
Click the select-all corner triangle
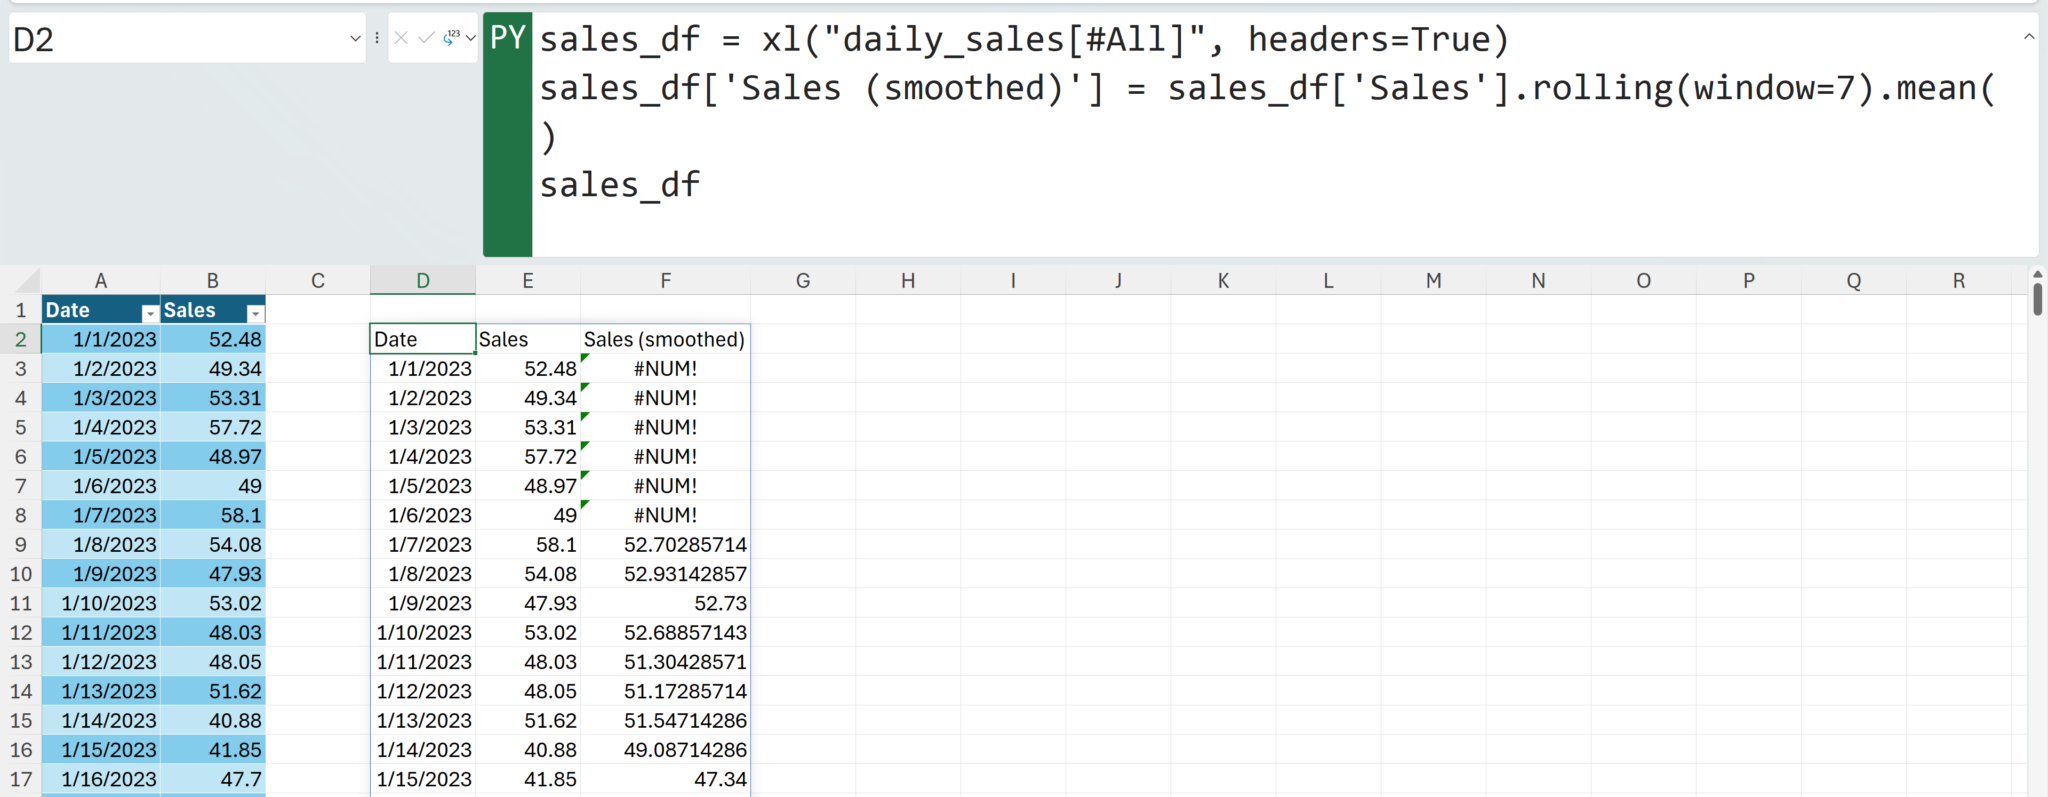coord(27,280)
